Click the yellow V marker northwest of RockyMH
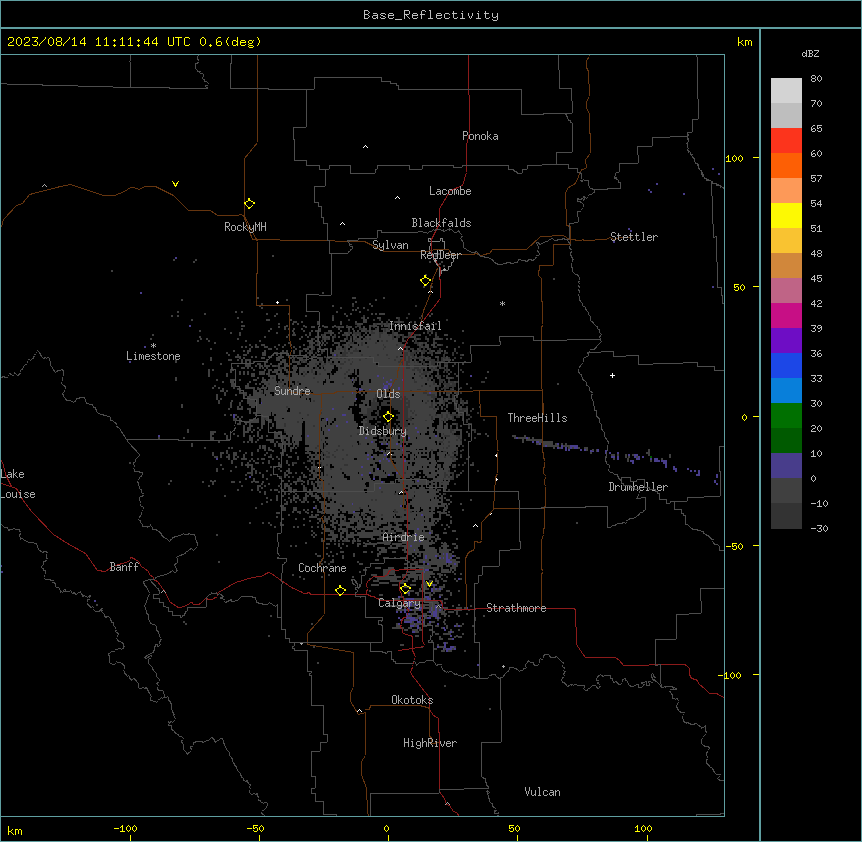This screenshot has width=862, height=842. [175, 184]
